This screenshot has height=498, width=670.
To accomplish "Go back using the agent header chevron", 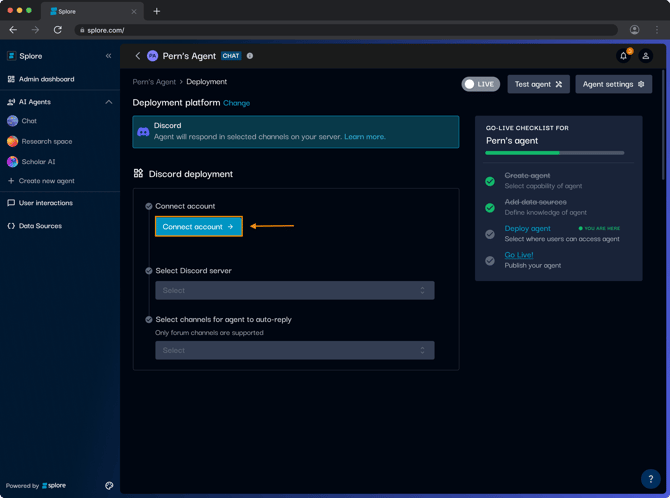I will click(138, 56).
